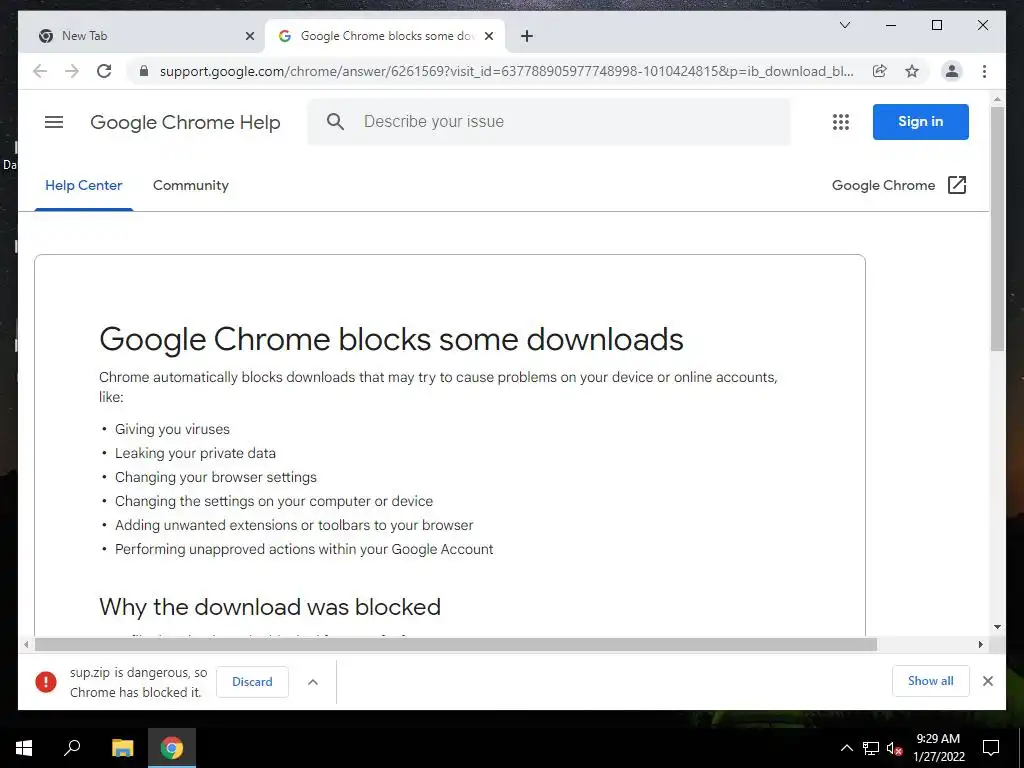
Task: Click the URL address bar
Action: pyautogui.click(x=506, y=71)
